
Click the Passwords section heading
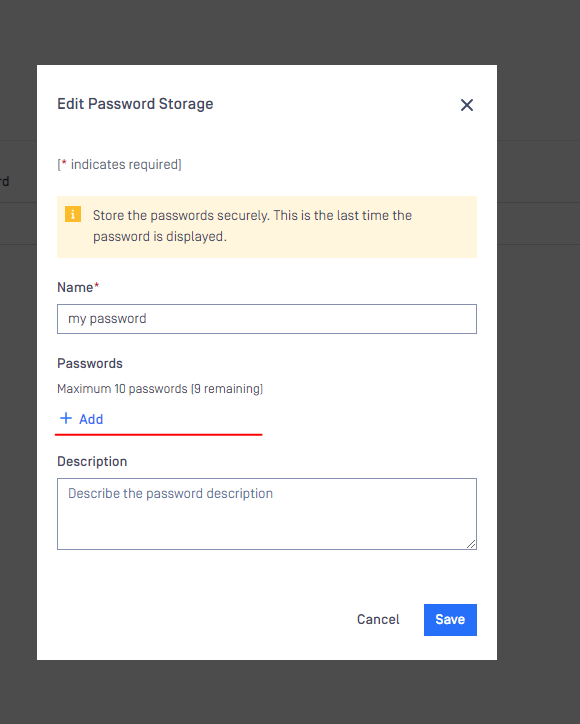point(90,363)
